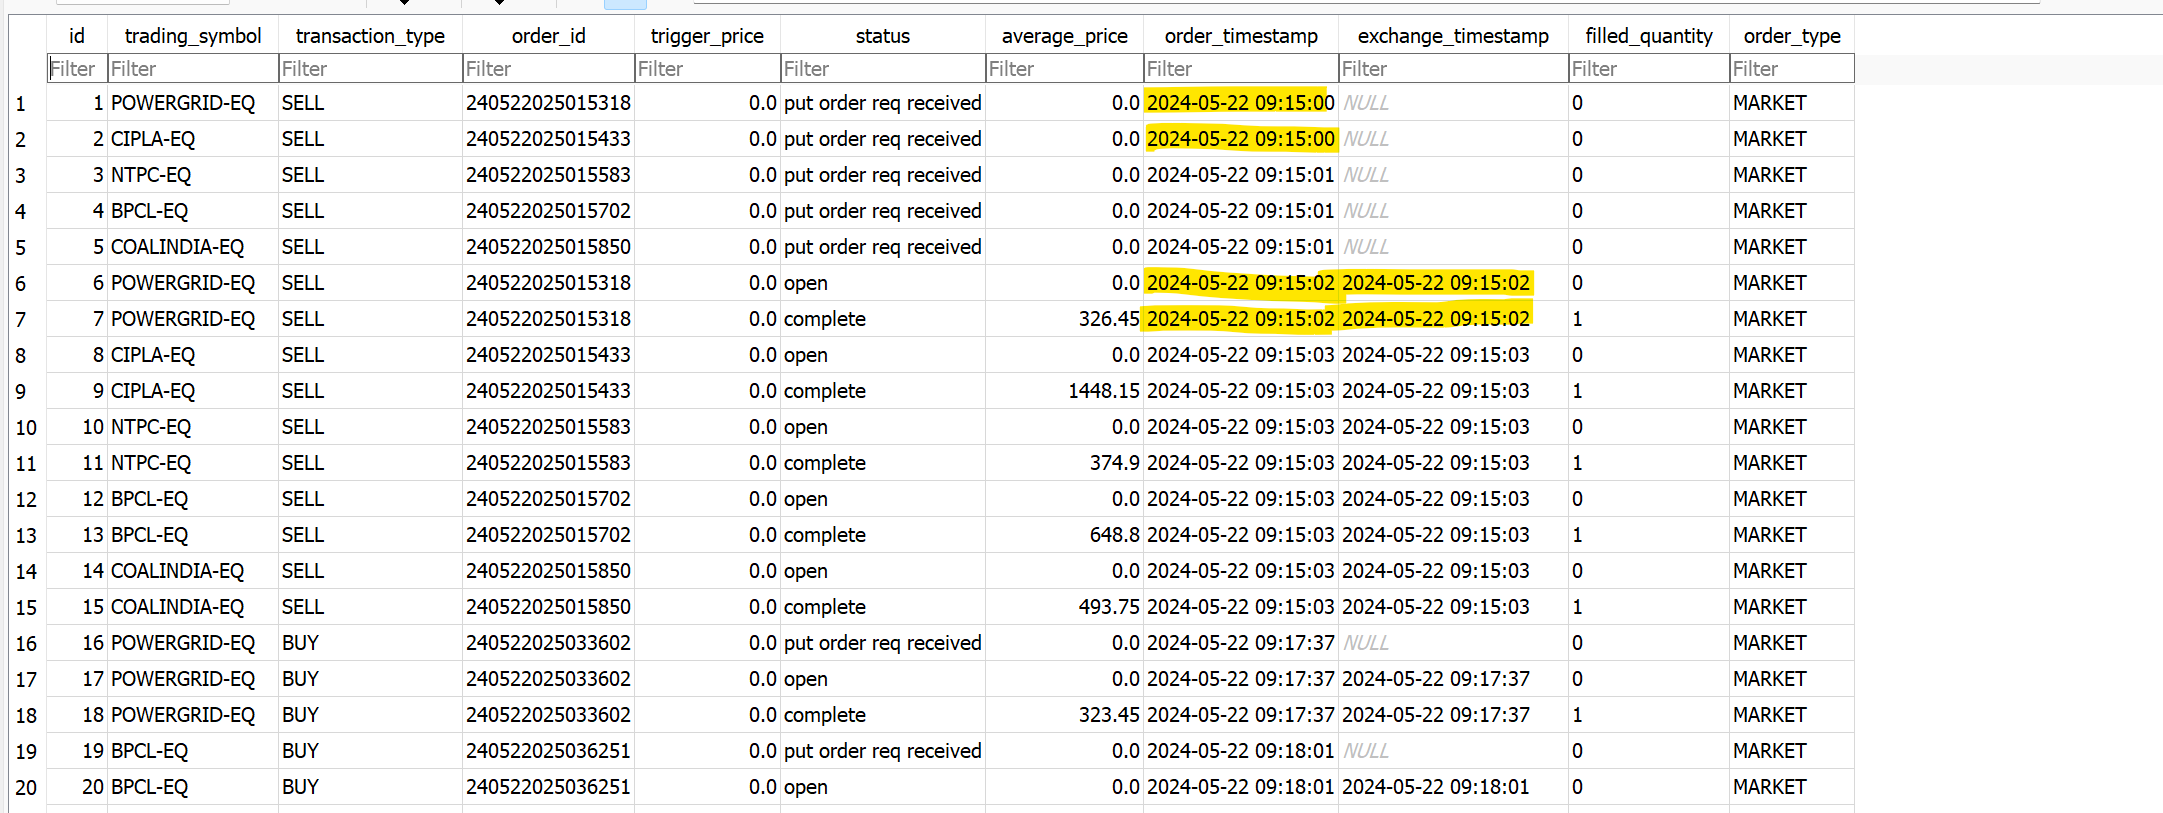2163x813 pixels.
Task: Select id cell 15
Action: 77,607
